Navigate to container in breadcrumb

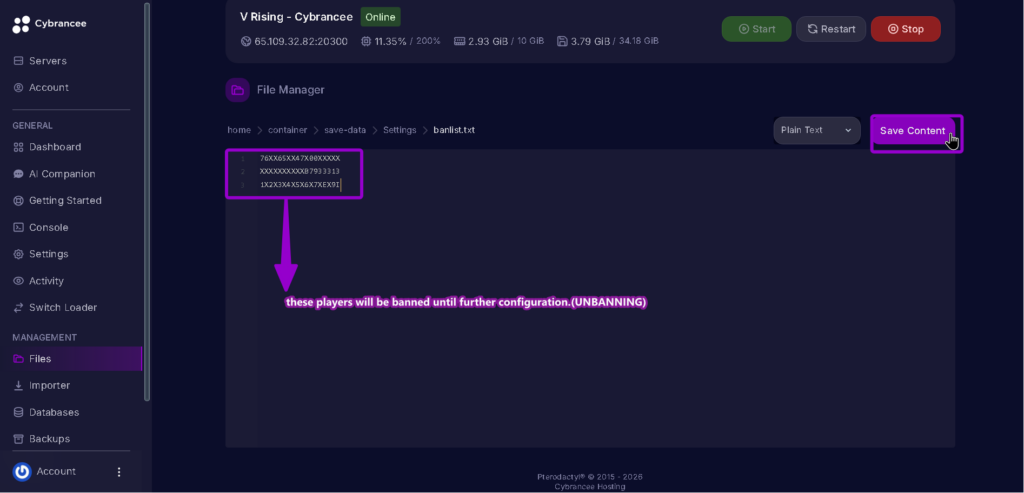287,130
